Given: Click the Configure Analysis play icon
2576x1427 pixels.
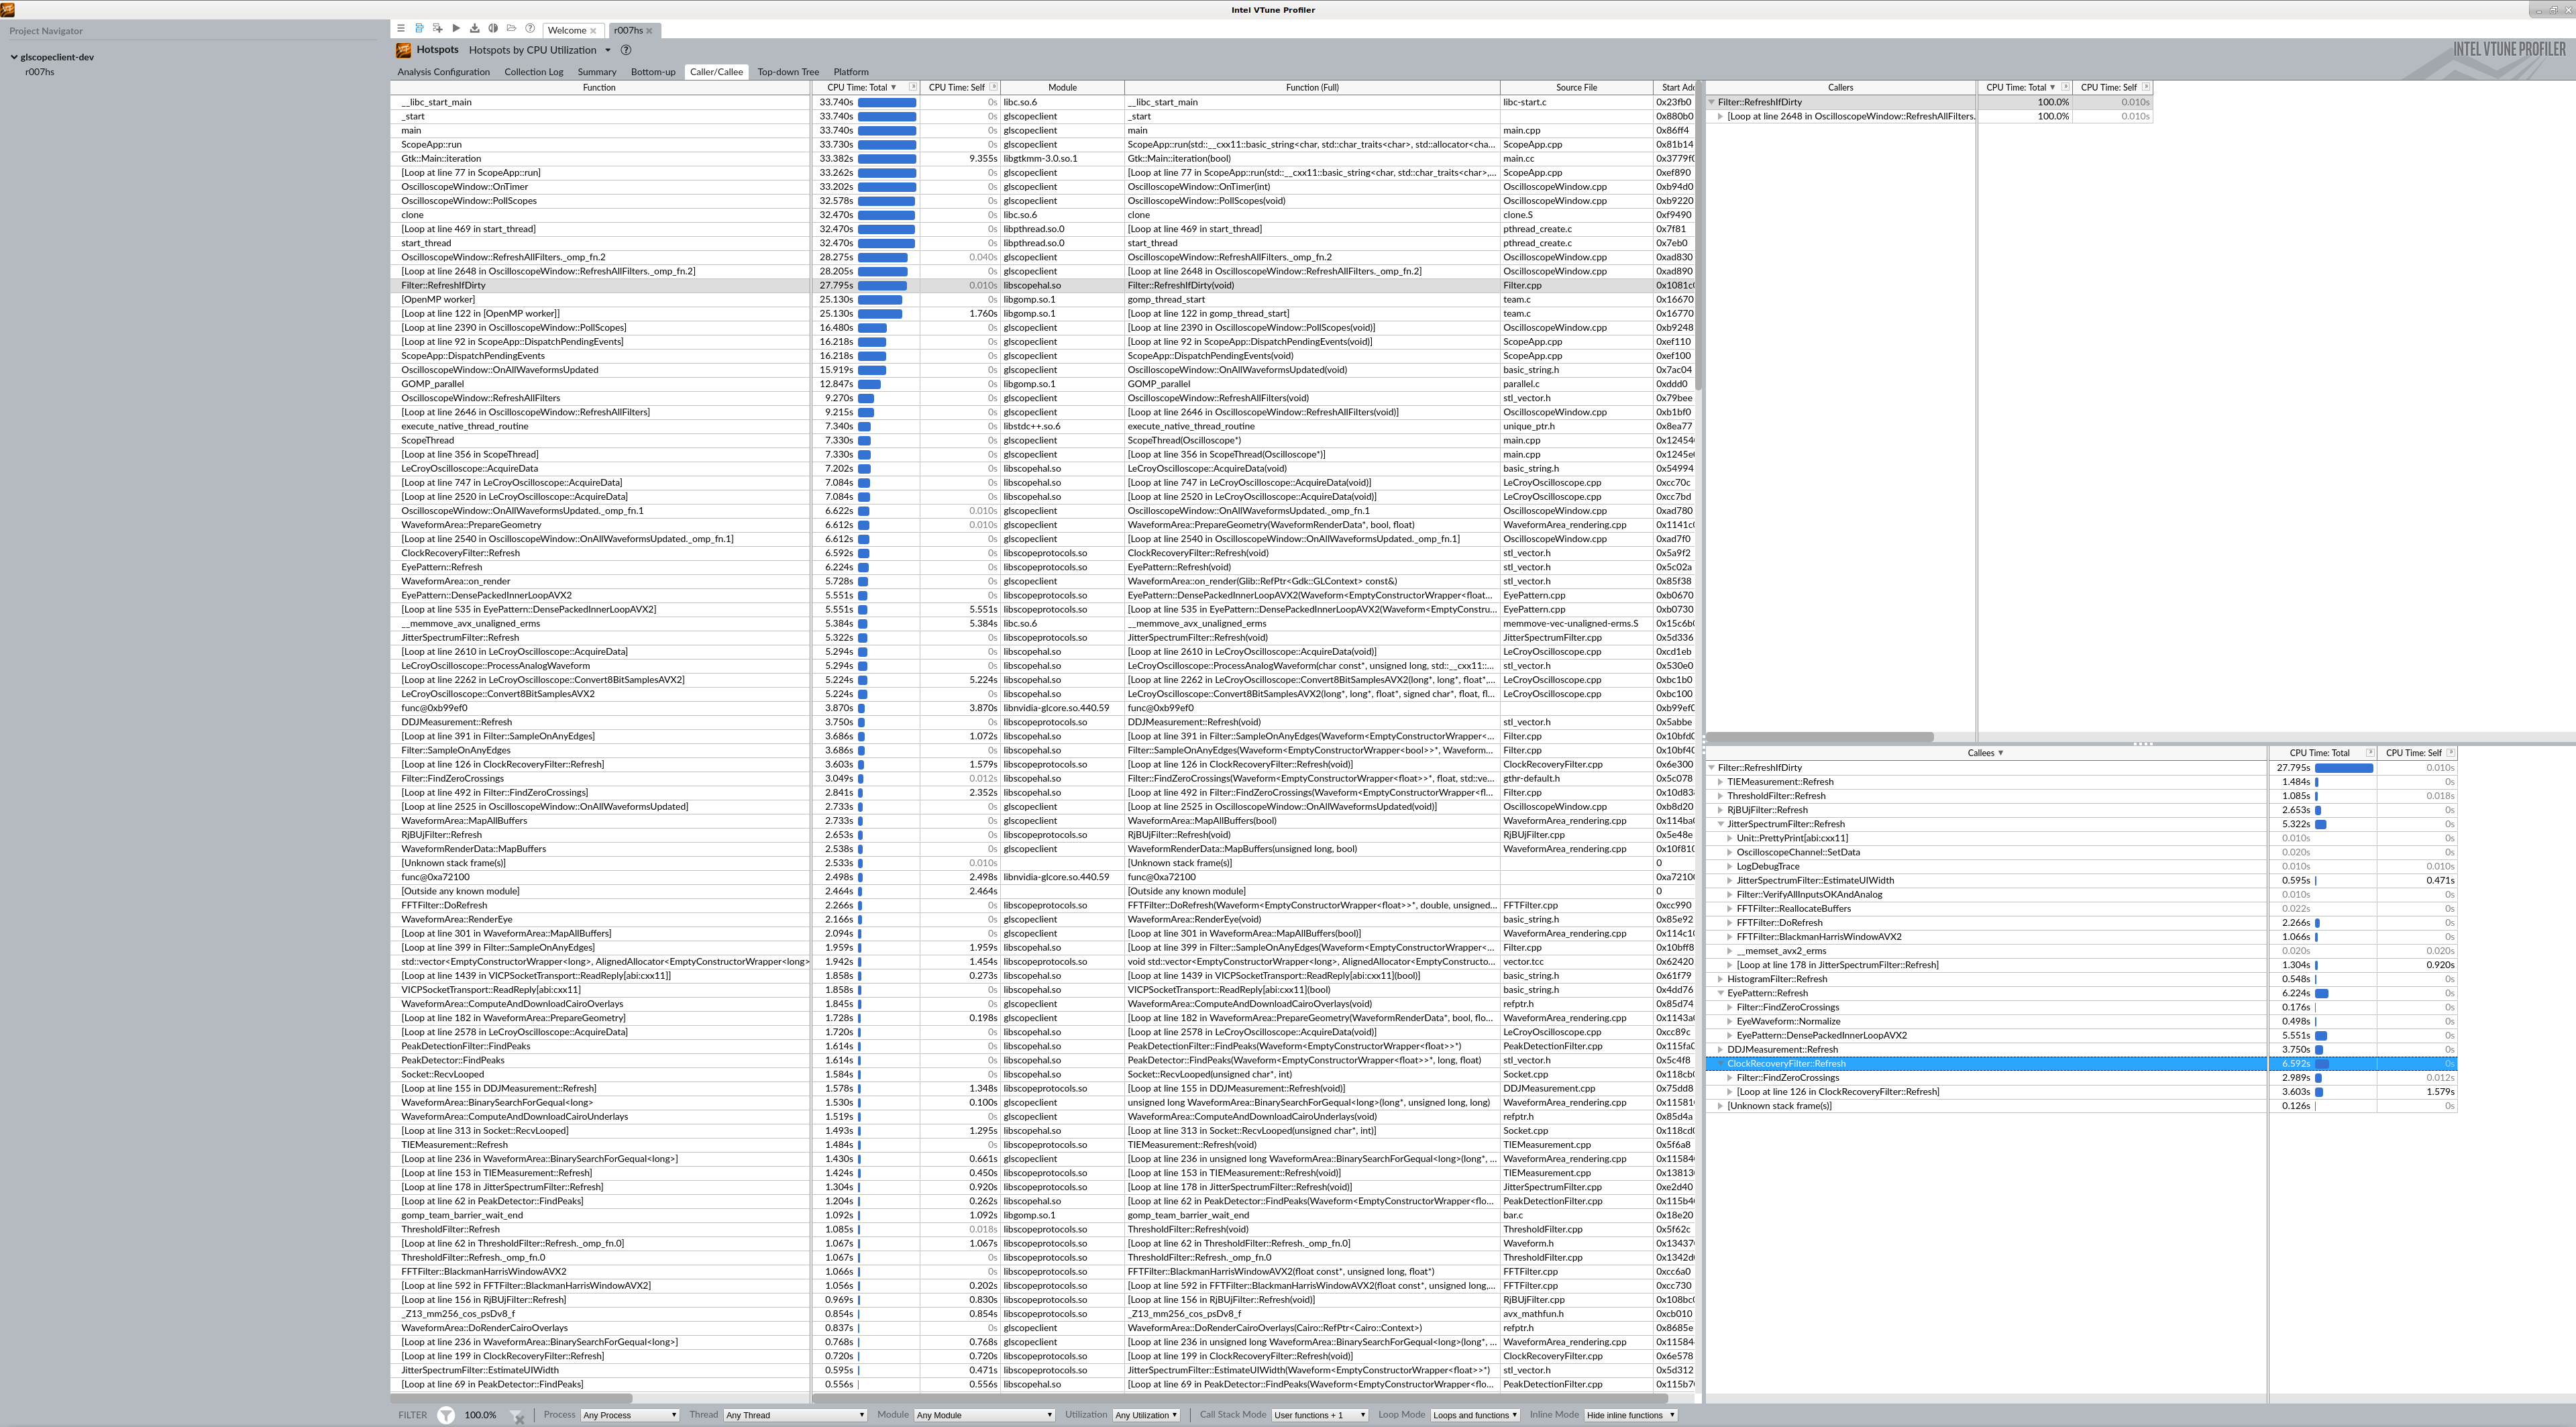Looking at the screenshot, I should coord(456,29).
